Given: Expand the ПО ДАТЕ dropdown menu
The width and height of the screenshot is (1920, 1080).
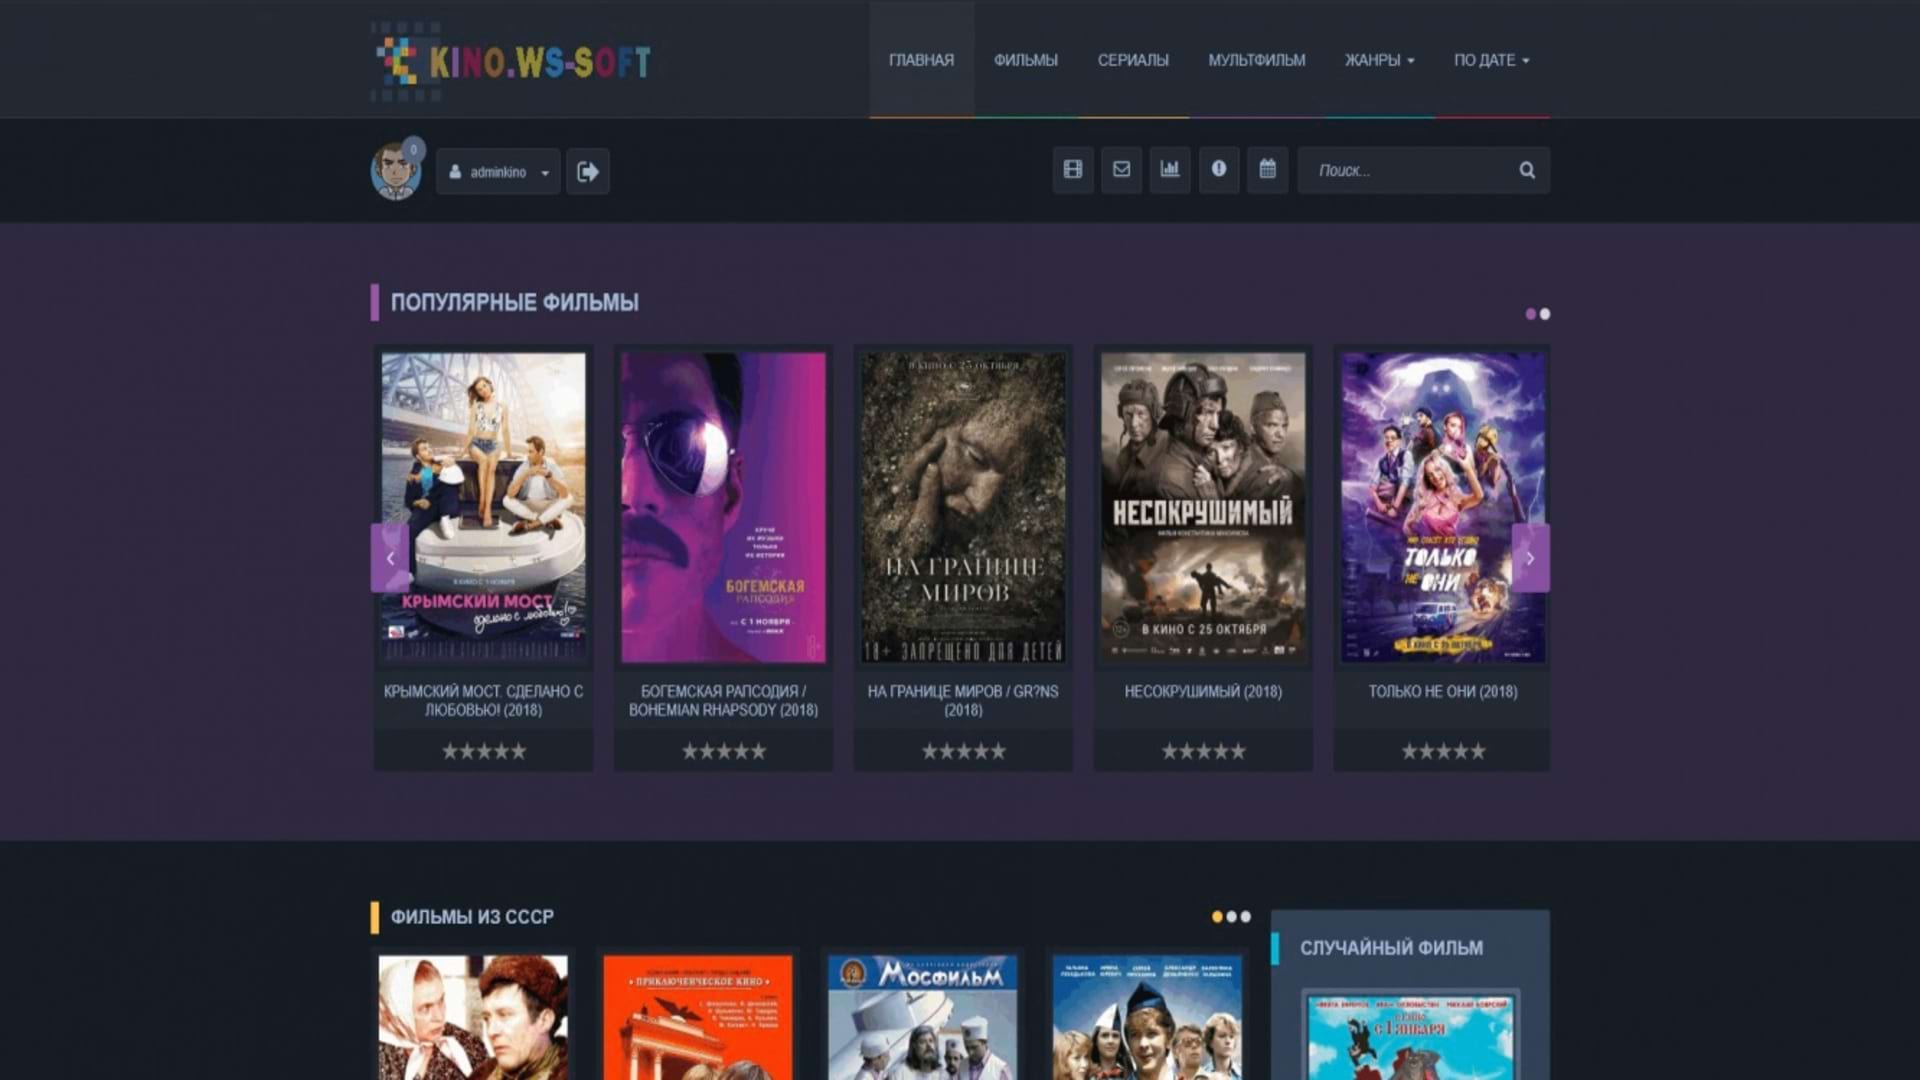Looking at the screenshot, I should (1491, 60).
